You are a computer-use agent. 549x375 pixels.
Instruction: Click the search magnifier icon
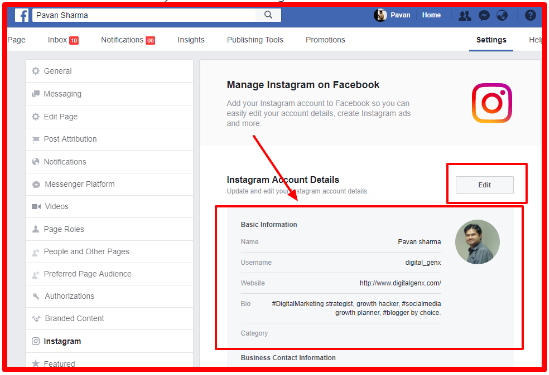[268, 15]
